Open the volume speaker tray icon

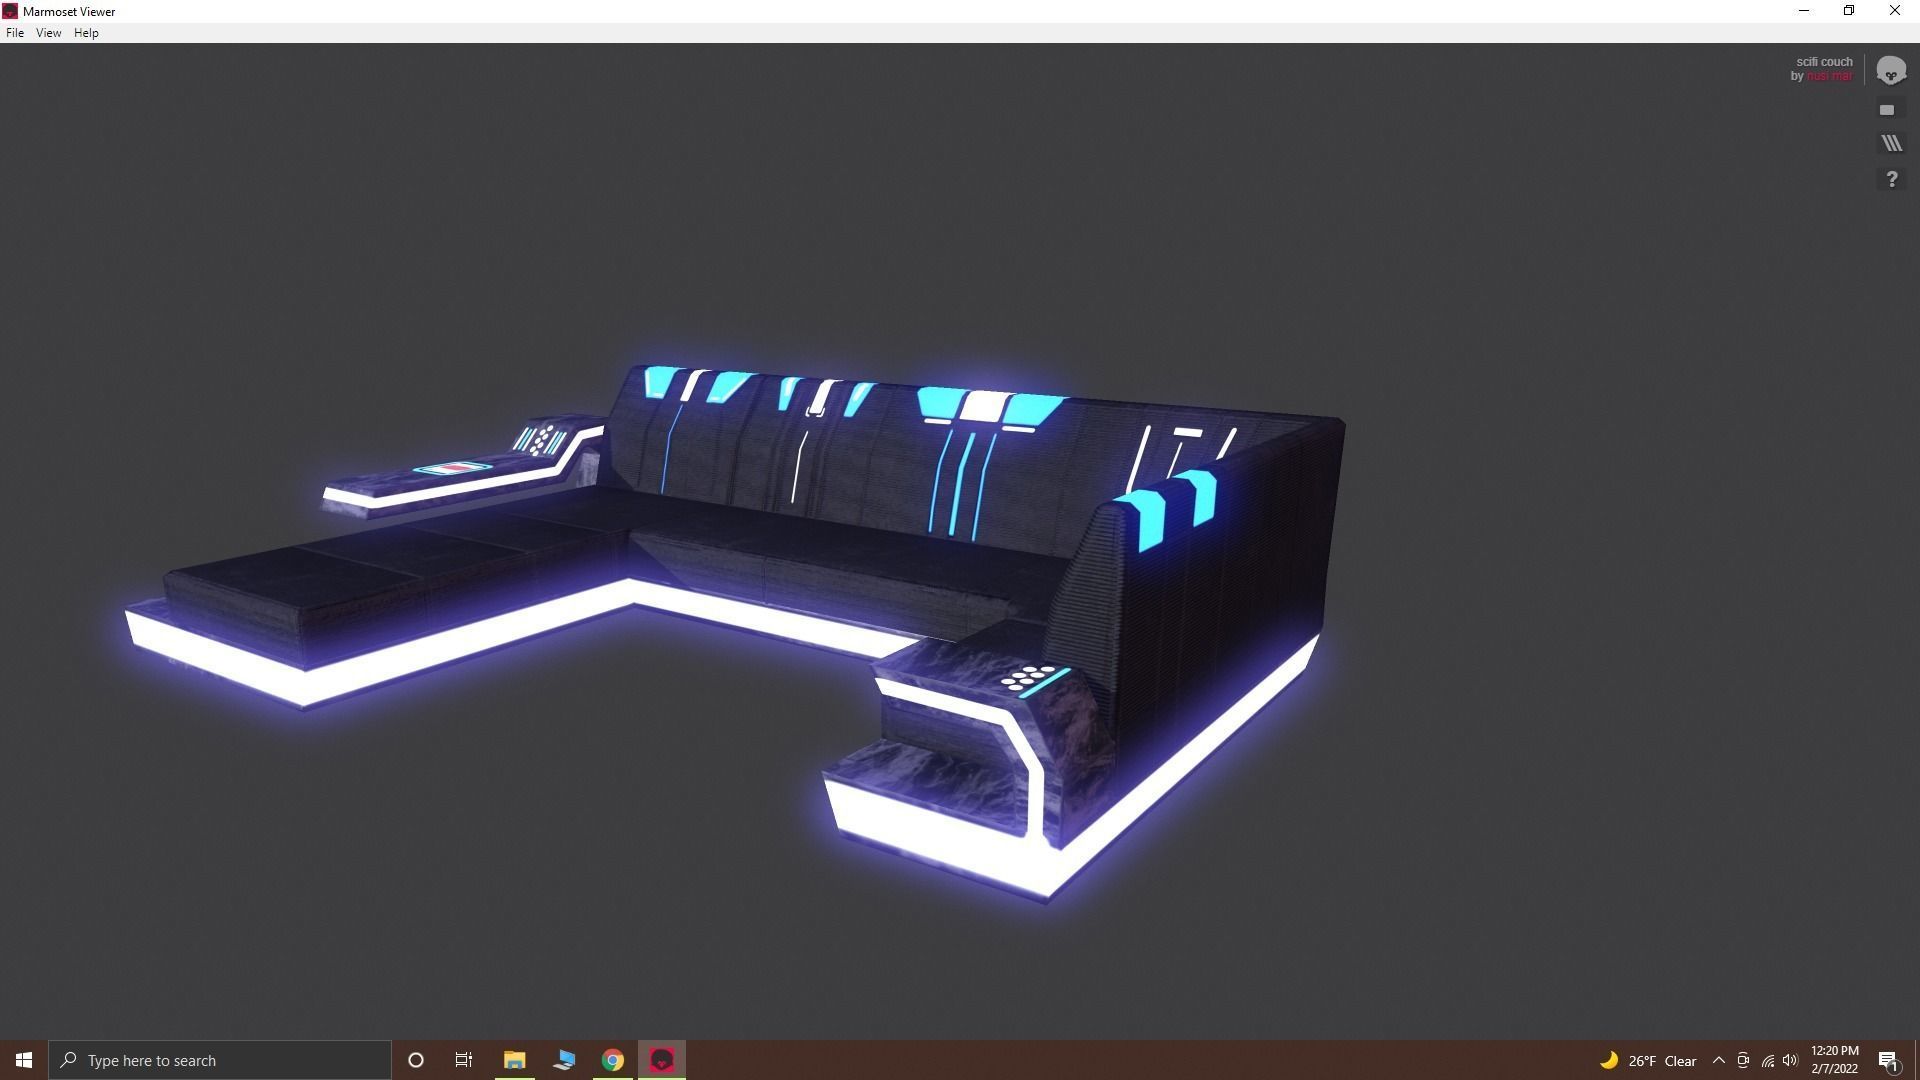(x=1790, y=1061)
